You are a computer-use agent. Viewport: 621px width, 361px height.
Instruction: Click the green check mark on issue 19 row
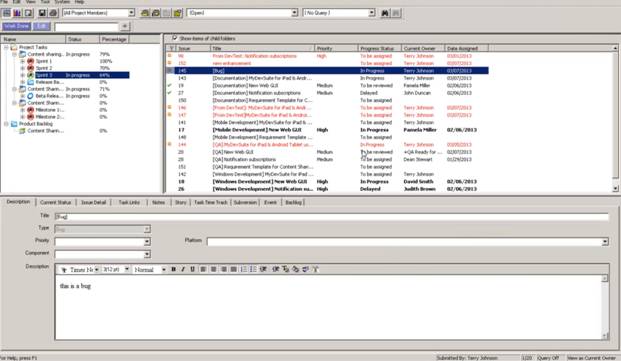(170, 85)
